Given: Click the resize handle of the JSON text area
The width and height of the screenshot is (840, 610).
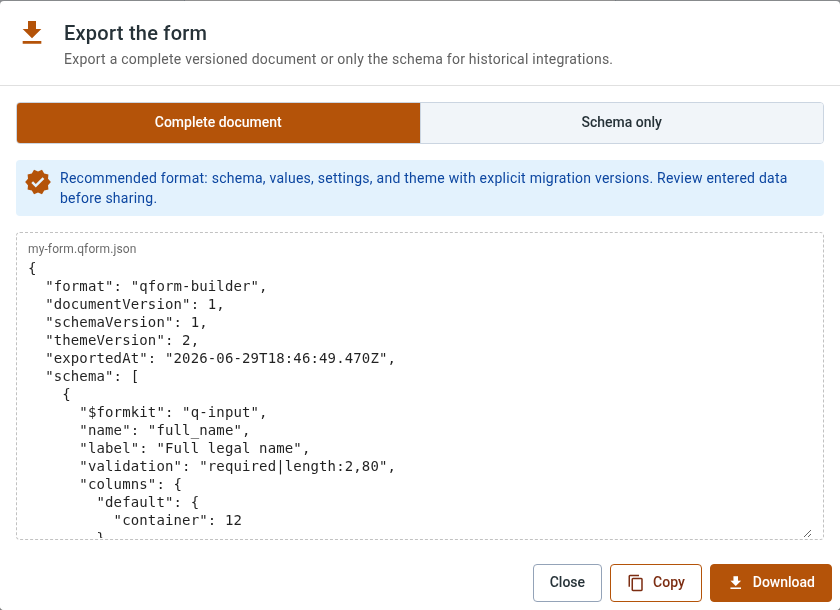Looking at the screenshot, I should [x=807, y=533].
